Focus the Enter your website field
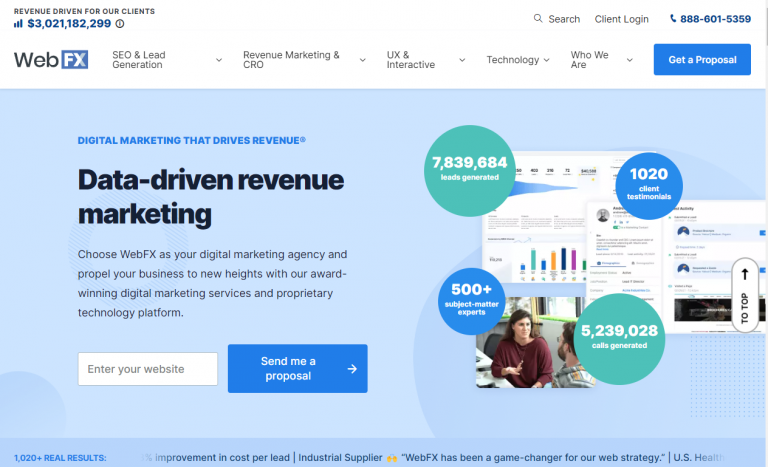Image resolution: width=768 pixels, height=467 pixels. tap(147, 369)
